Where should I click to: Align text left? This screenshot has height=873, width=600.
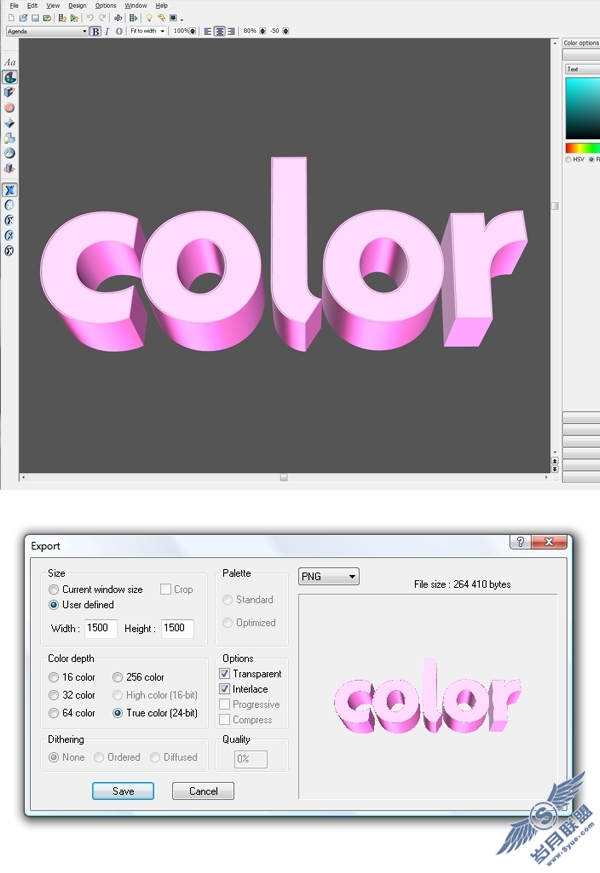pyautogui.click(x=207, y=31)
